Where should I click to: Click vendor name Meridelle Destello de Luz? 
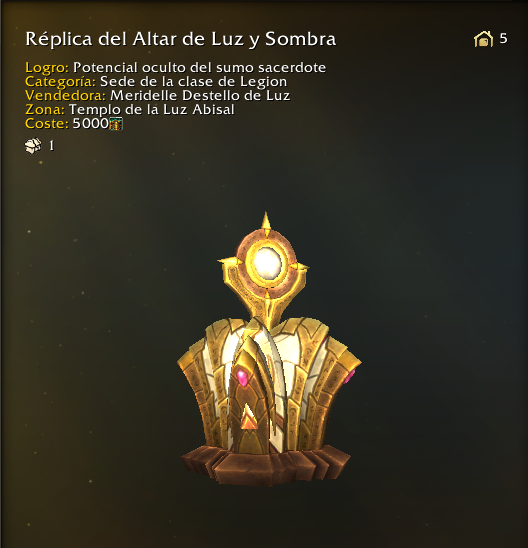(200, 95)
